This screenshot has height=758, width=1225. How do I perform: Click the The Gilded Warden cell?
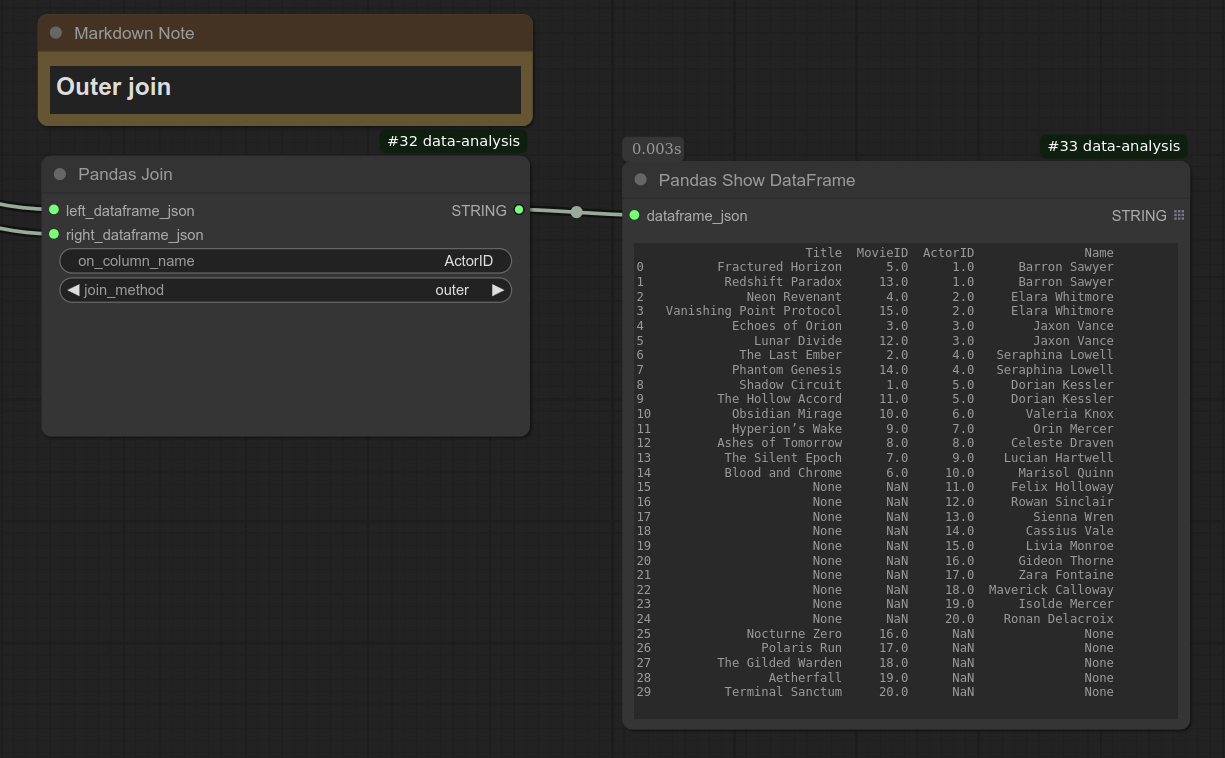point(779,663)
